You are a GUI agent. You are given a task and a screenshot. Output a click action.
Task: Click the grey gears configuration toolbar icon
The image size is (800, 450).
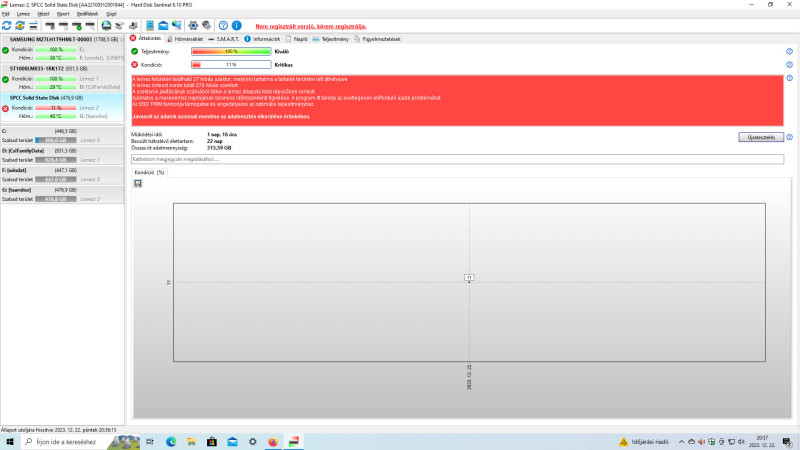pos(207,26)
